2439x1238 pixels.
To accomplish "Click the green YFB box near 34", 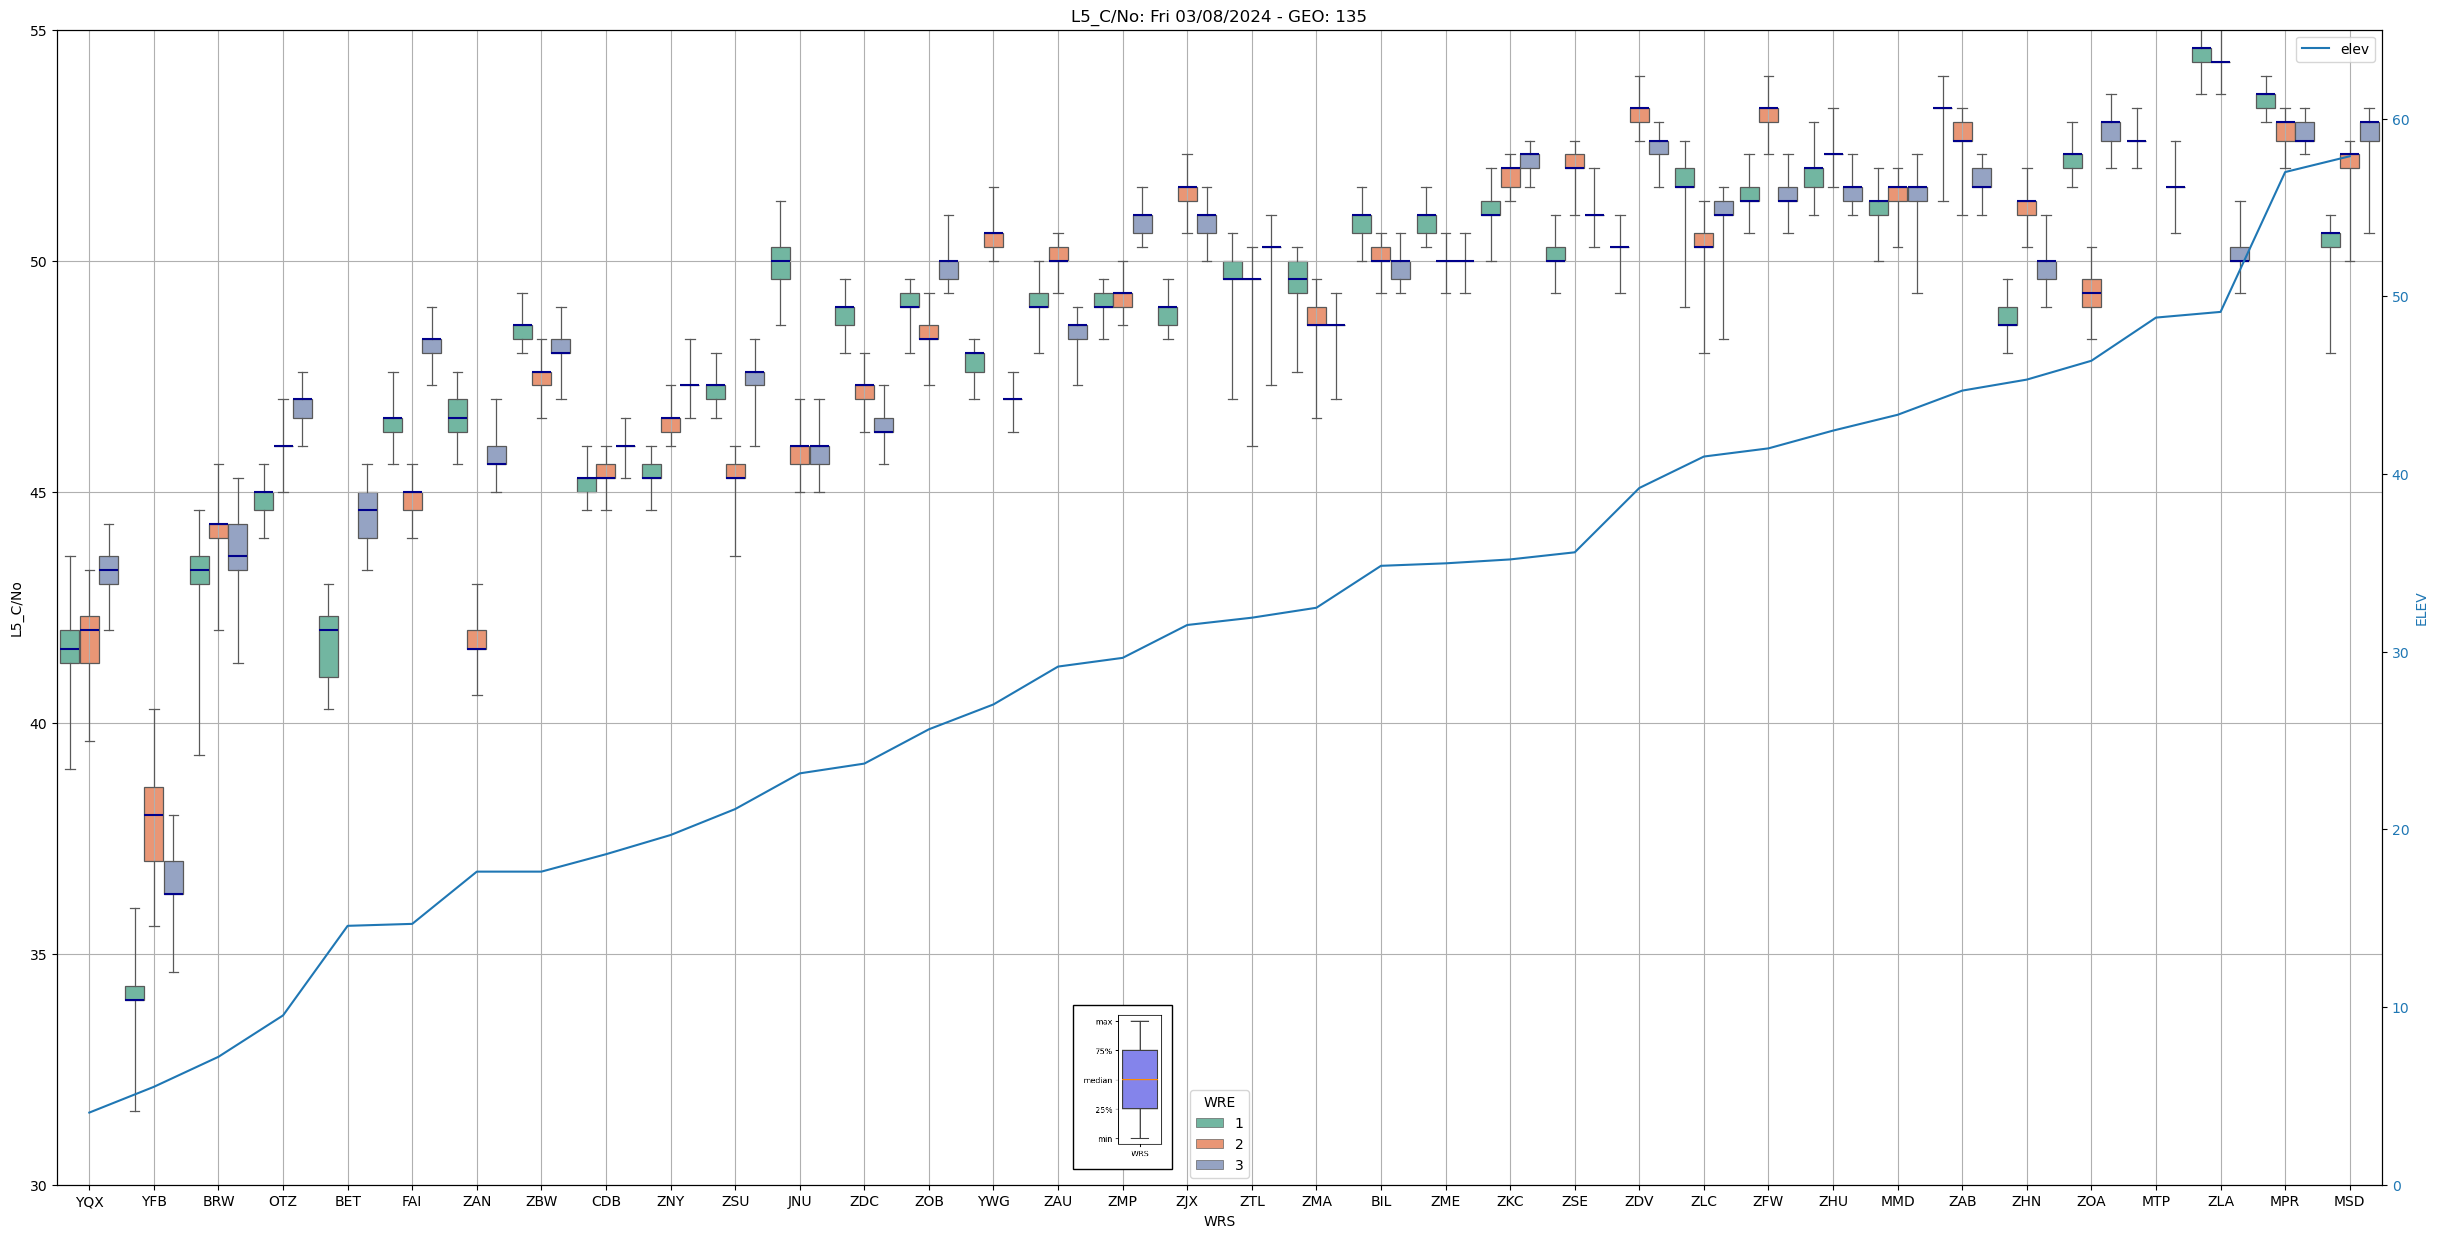I will [135, 993].
